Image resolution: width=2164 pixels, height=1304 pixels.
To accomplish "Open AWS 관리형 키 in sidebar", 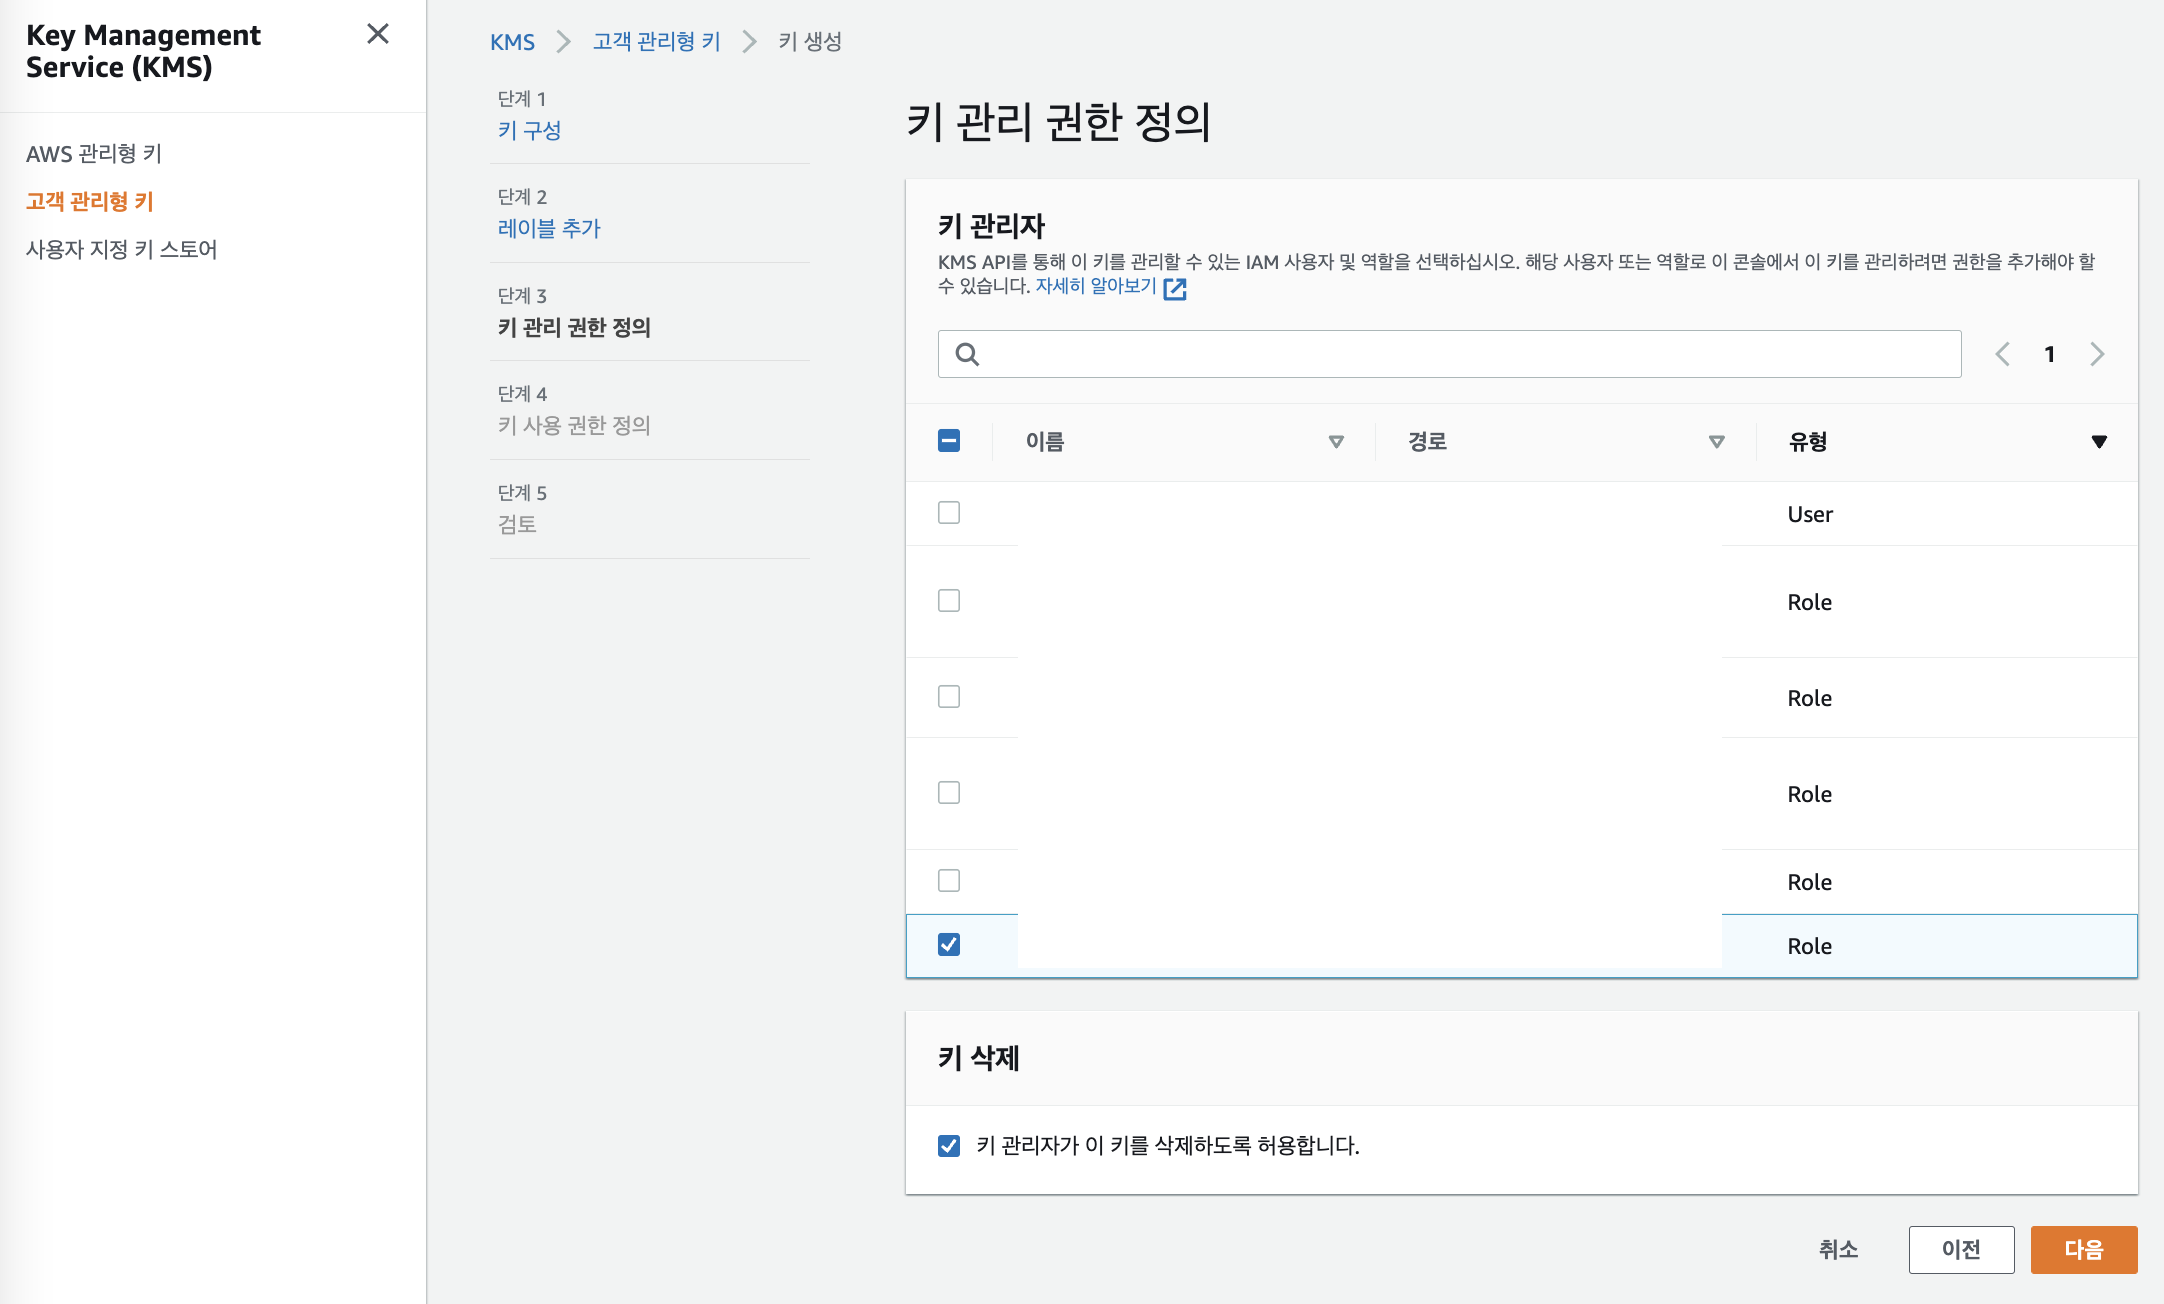I will (x=94, y=153).
